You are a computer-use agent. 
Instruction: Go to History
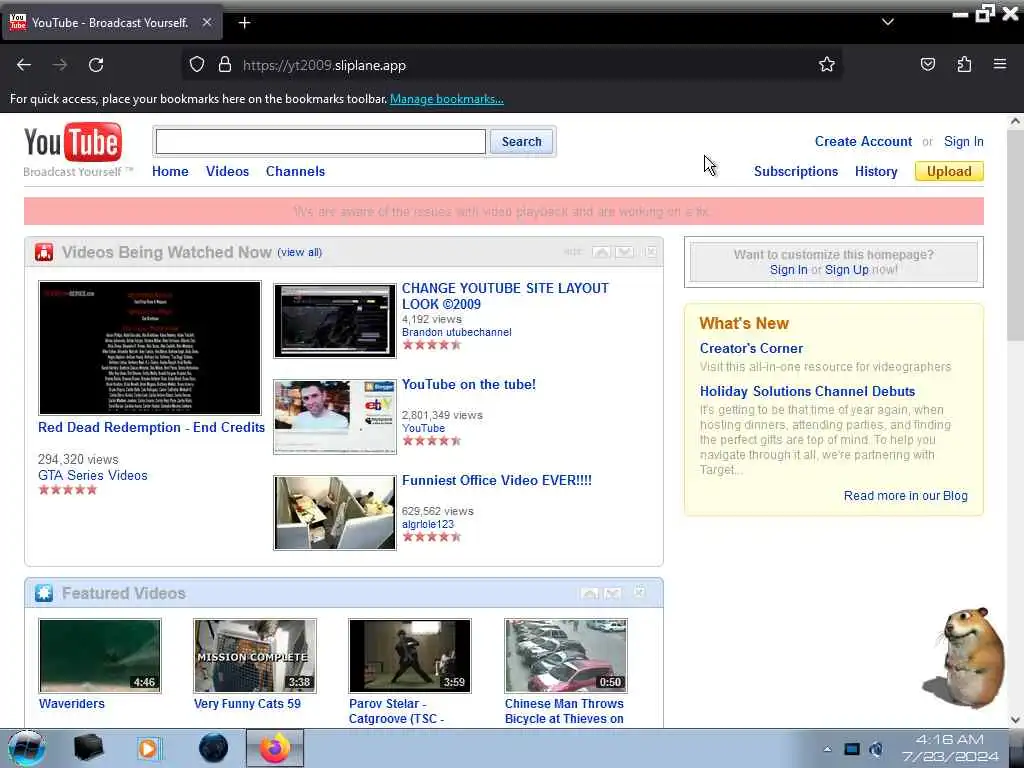[876, 171]
